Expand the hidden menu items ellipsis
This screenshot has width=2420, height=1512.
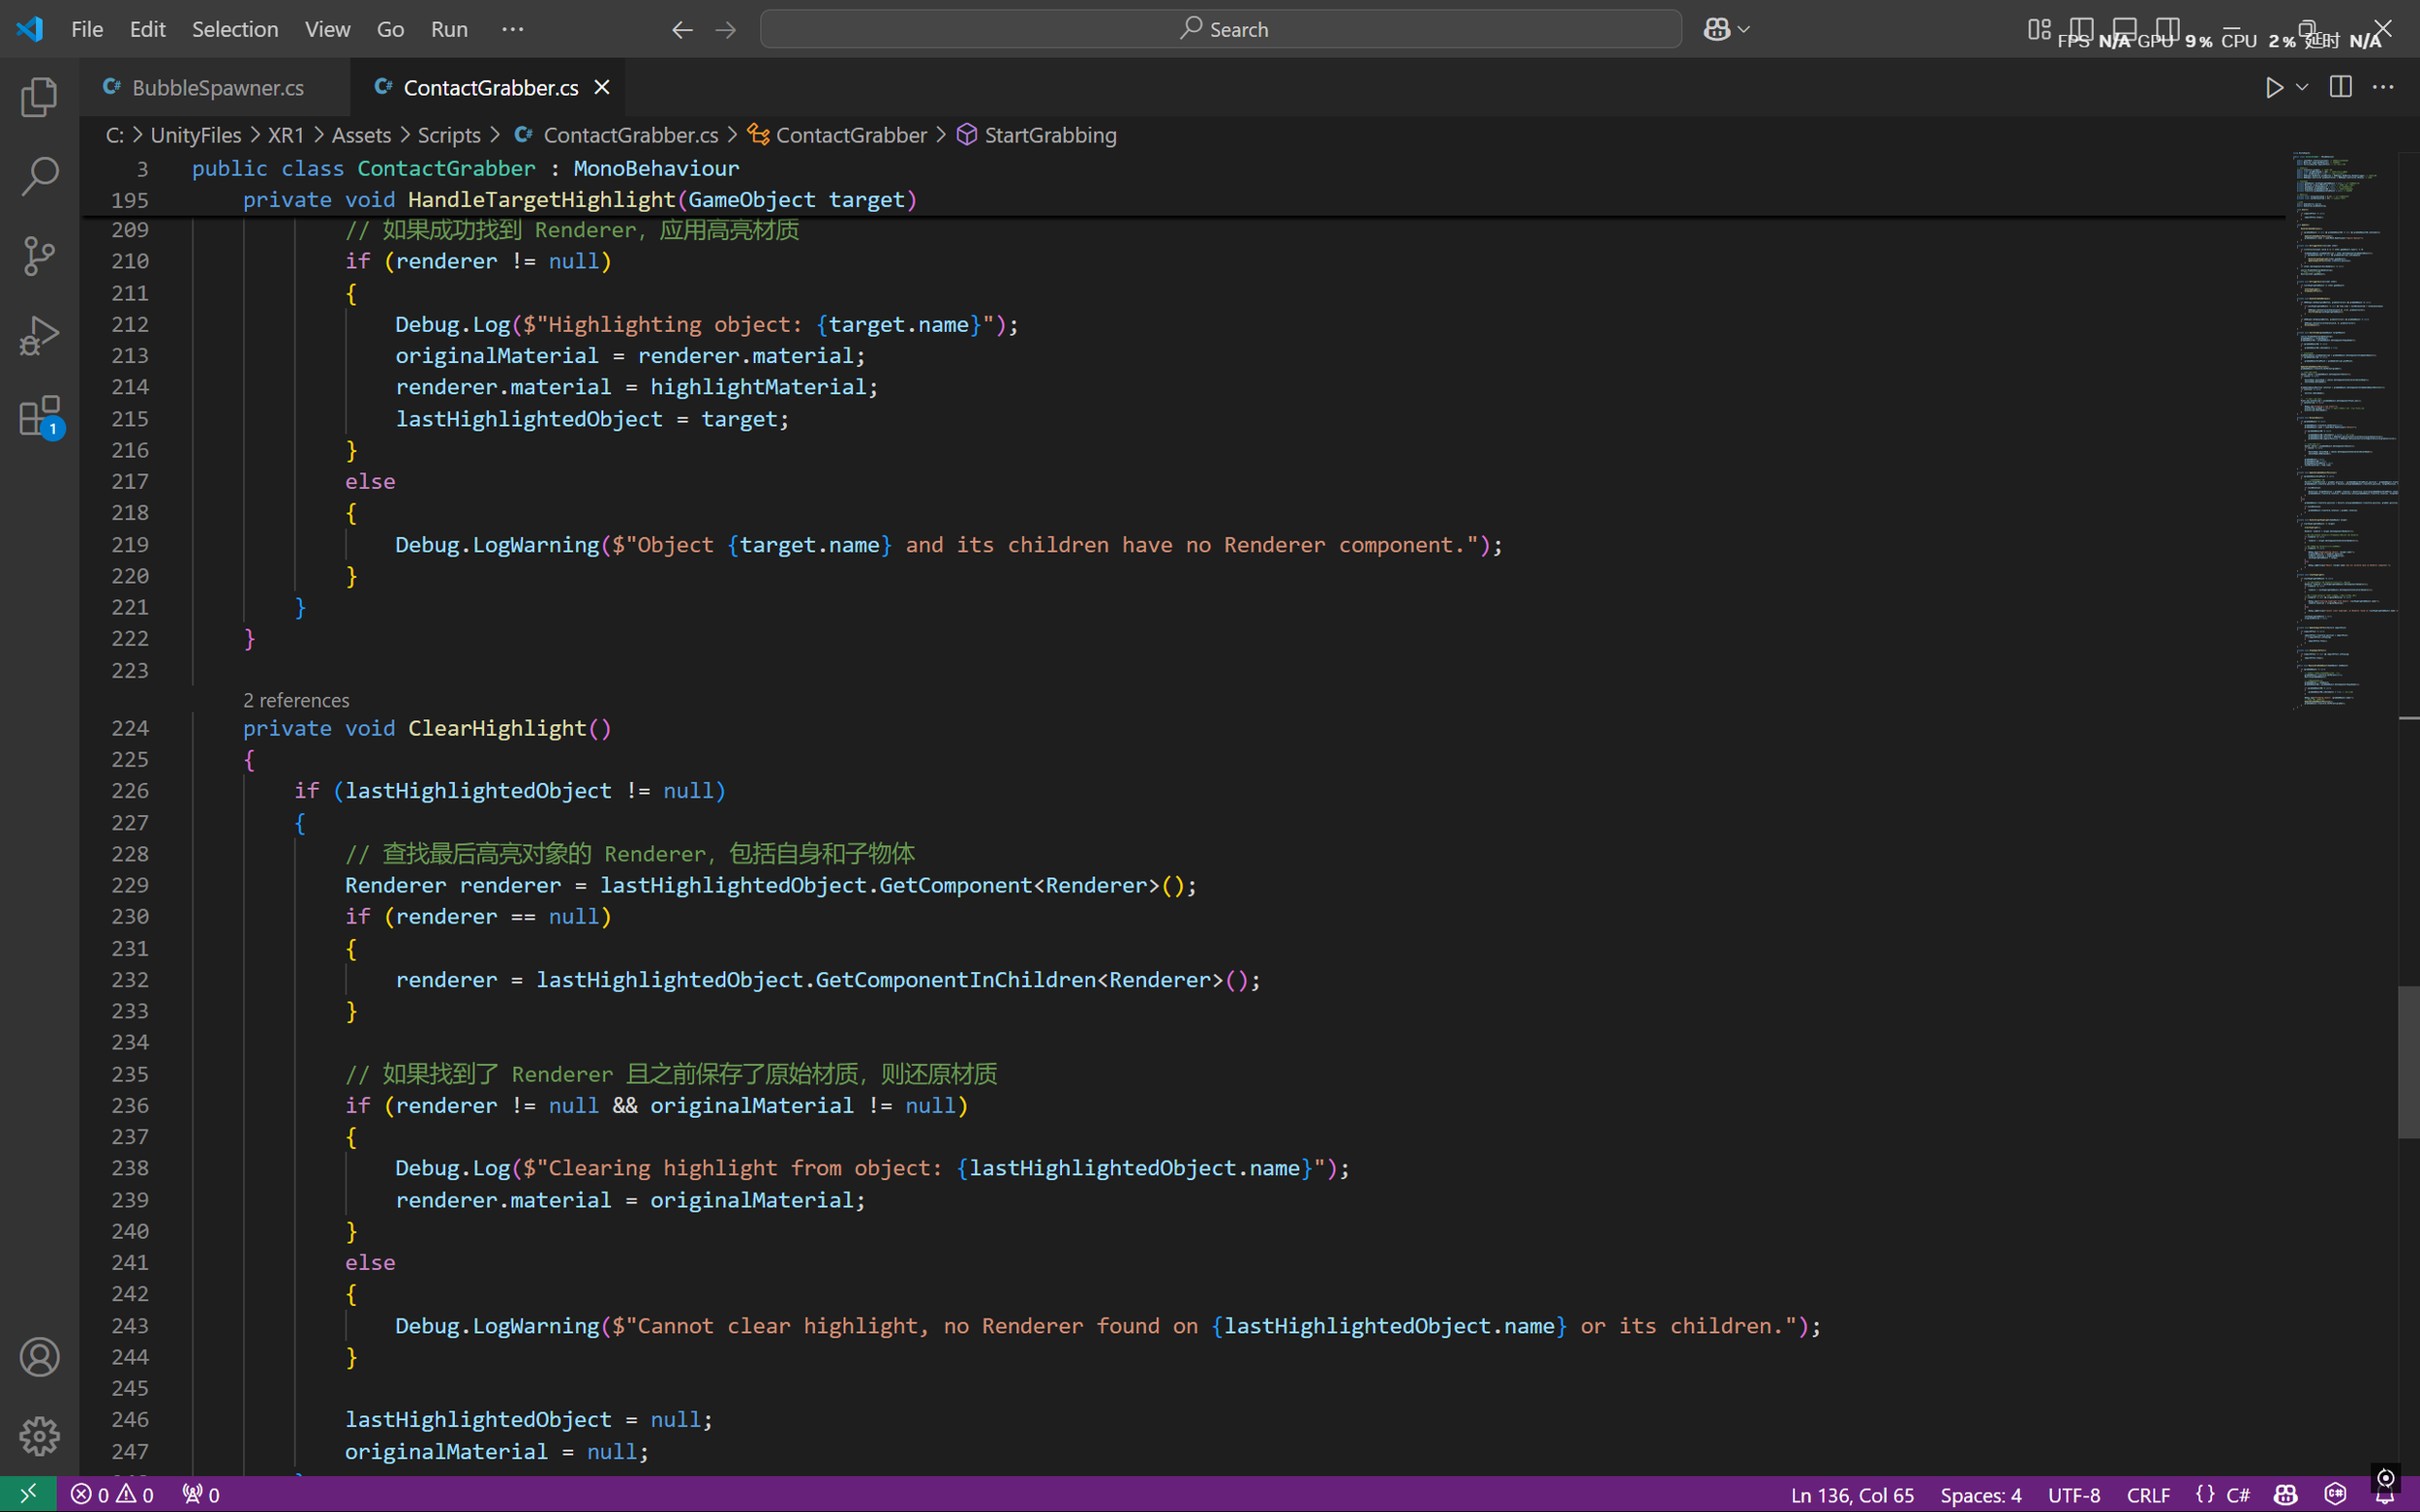(x=512, y=29)
